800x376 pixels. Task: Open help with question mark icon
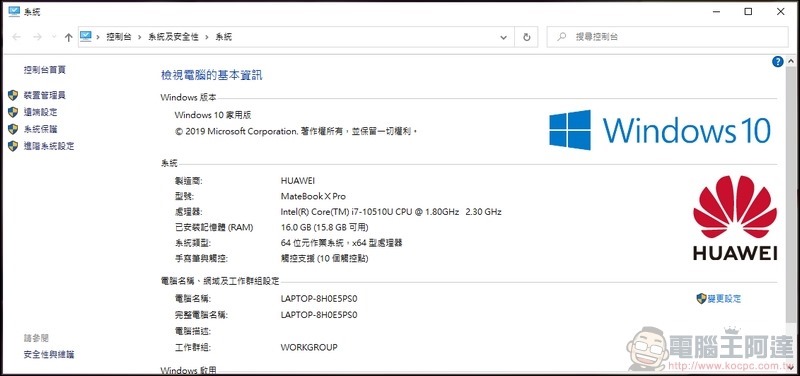coord(778,62)
